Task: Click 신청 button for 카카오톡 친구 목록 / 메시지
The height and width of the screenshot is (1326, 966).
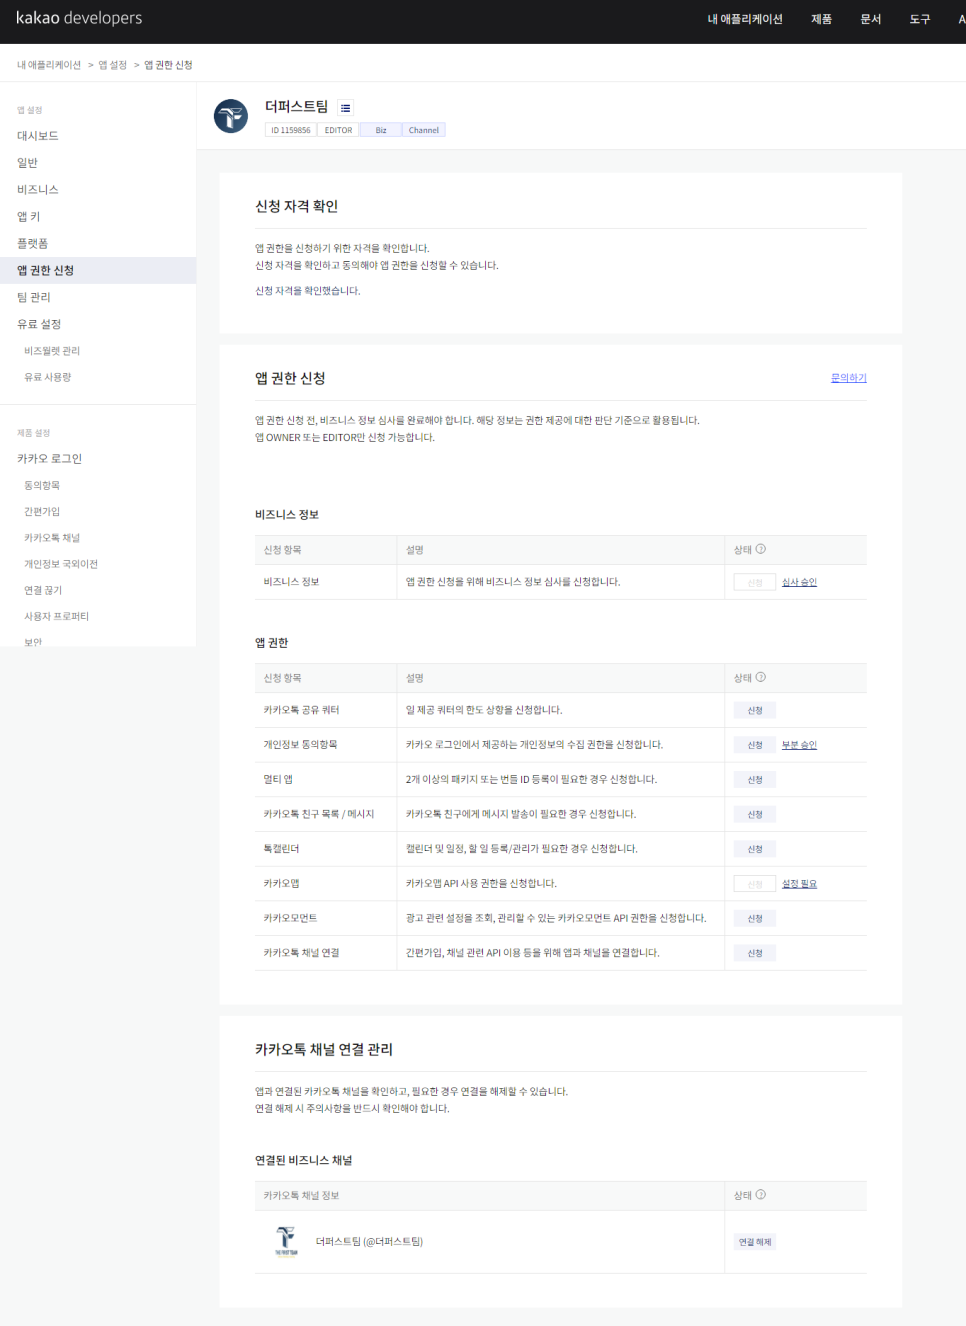Action: (755, 814)
